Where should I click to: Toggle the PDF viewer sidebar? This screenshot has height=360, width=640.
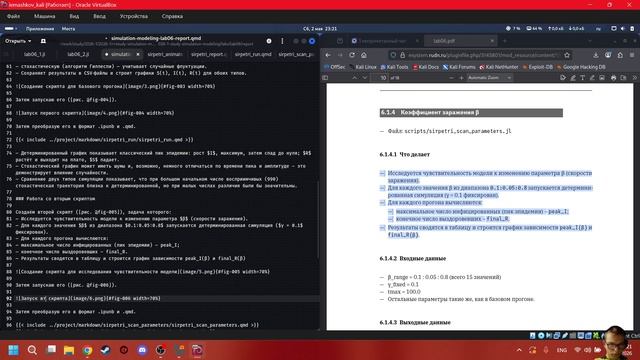(x=325, y=78)
